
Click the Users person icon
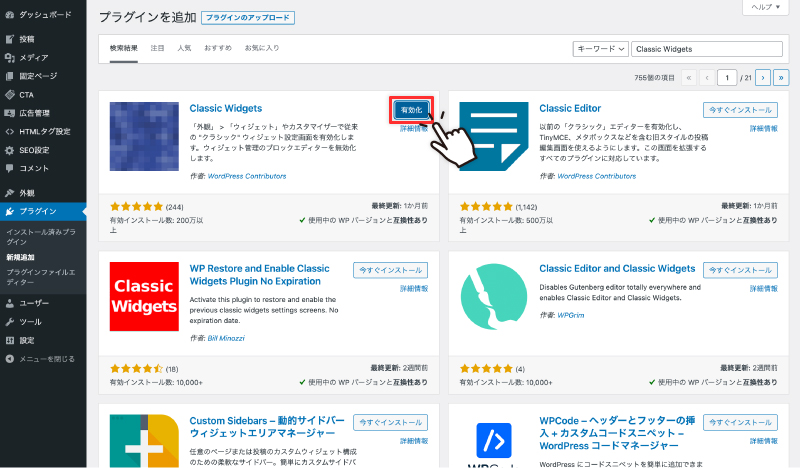[x=9, y=303]
